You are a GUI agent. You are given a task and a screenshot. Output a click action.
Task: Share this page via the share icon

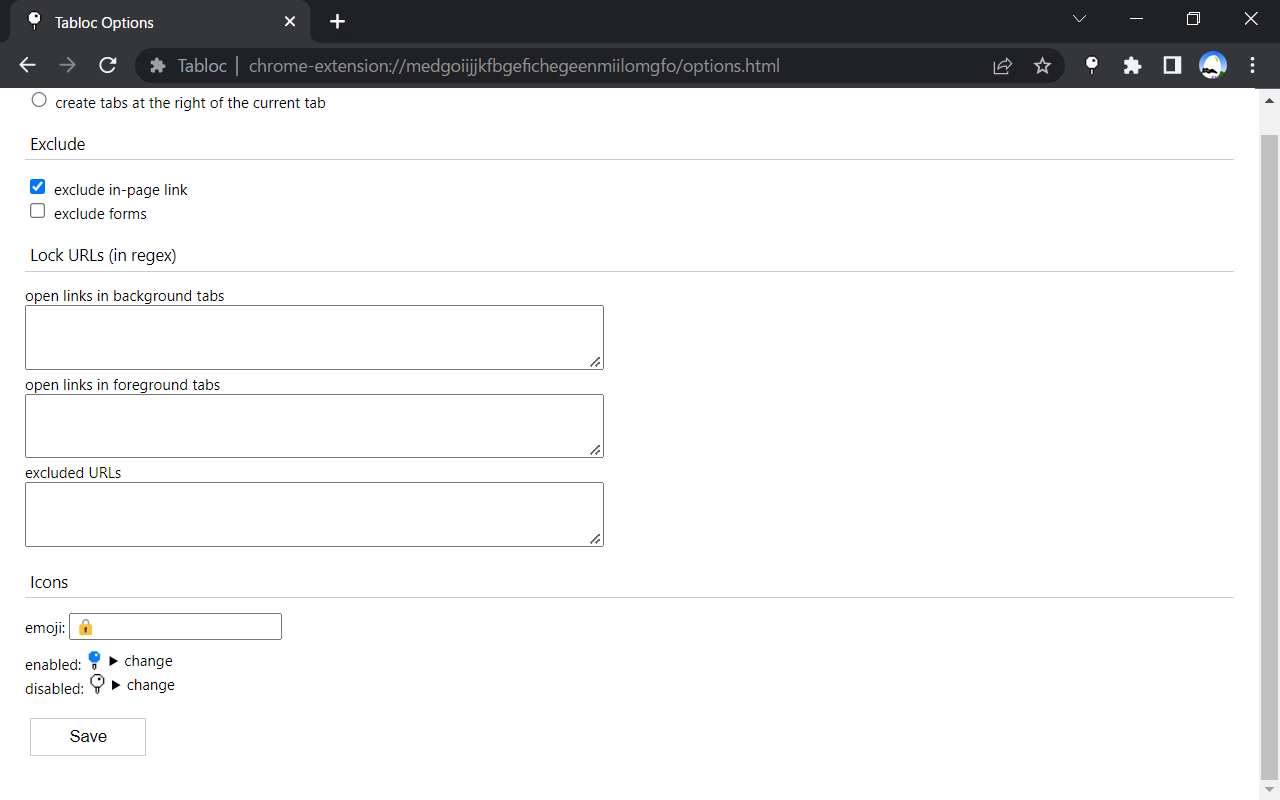tap(1002, 66)
